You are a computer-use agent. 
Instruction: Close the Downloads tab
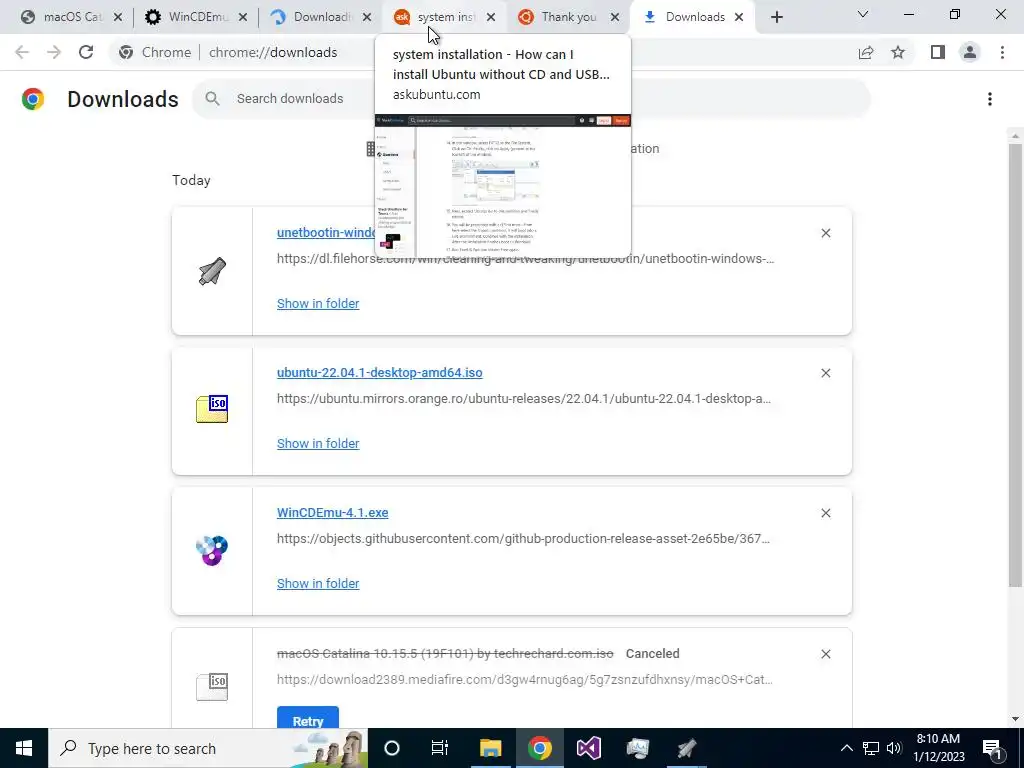[739, 18]
